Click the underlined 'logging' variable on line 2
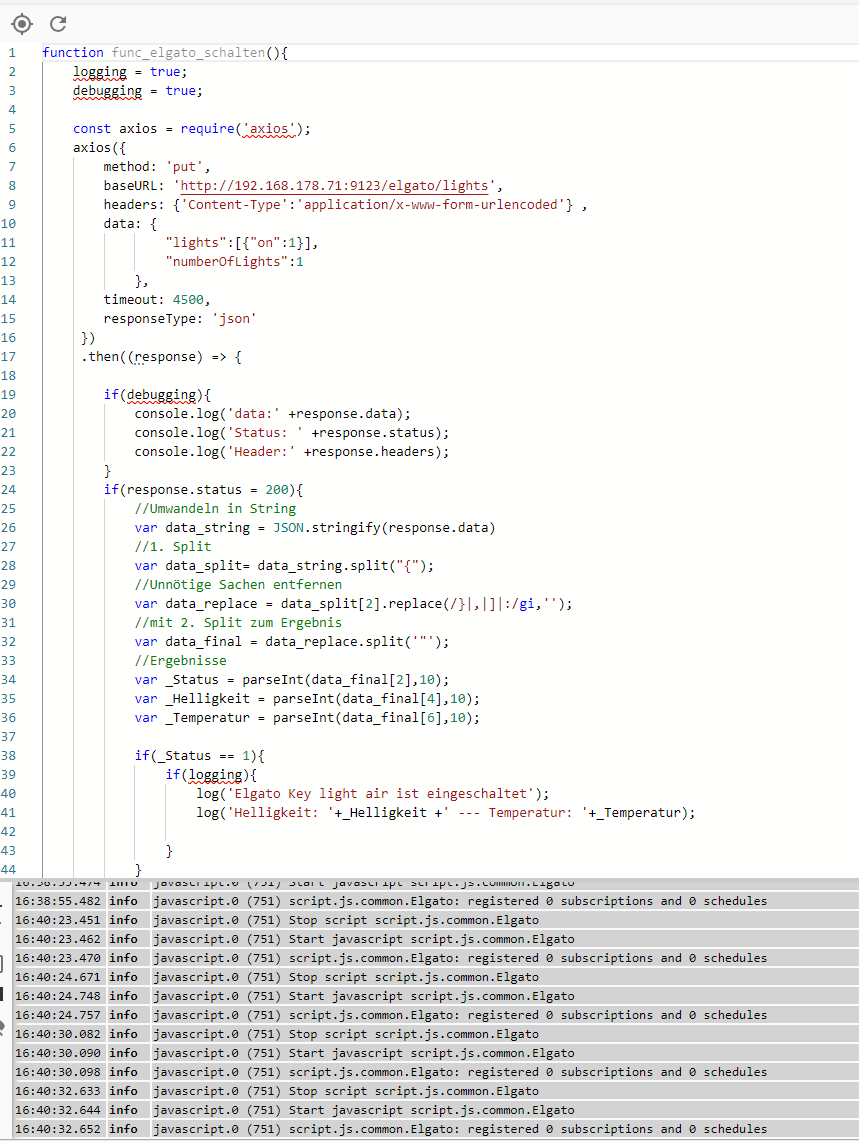859x1146 pixels. tap(99, 72)
